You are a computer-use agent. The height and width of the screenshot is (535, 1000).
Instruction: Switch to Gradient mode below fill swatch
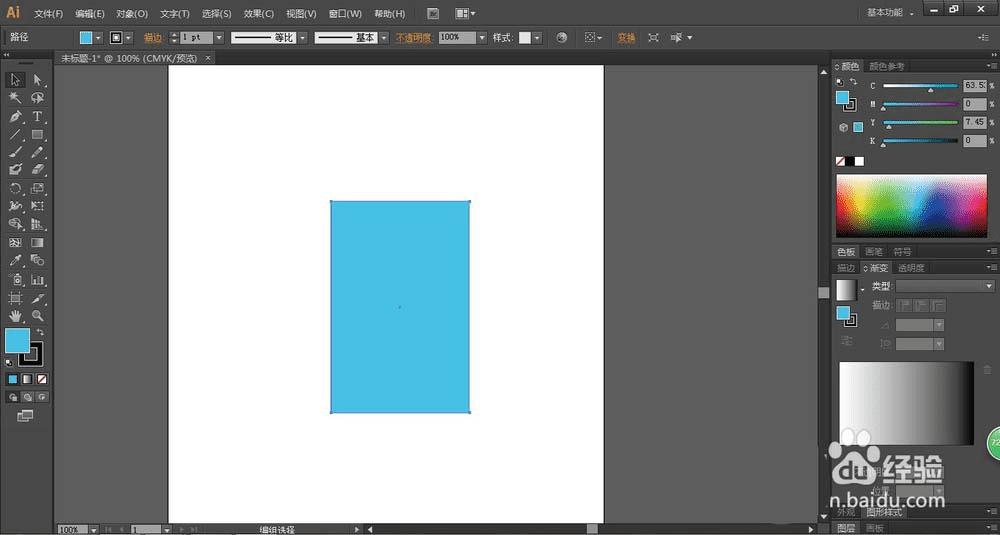pos(27,380)
